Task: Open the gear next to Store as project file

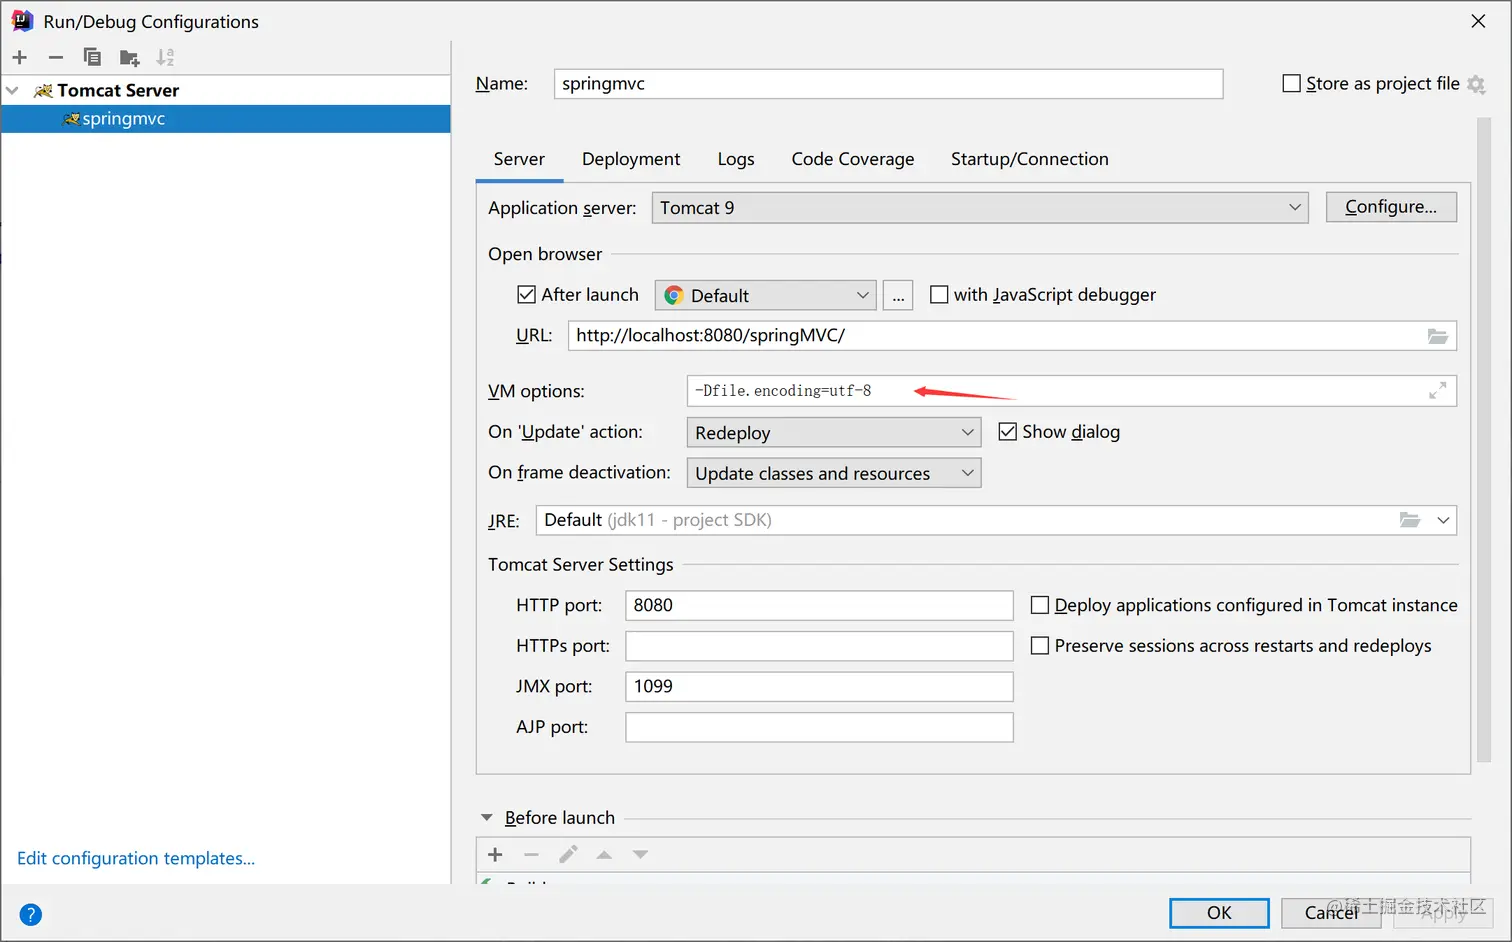Action: [x=1476, y=85]
